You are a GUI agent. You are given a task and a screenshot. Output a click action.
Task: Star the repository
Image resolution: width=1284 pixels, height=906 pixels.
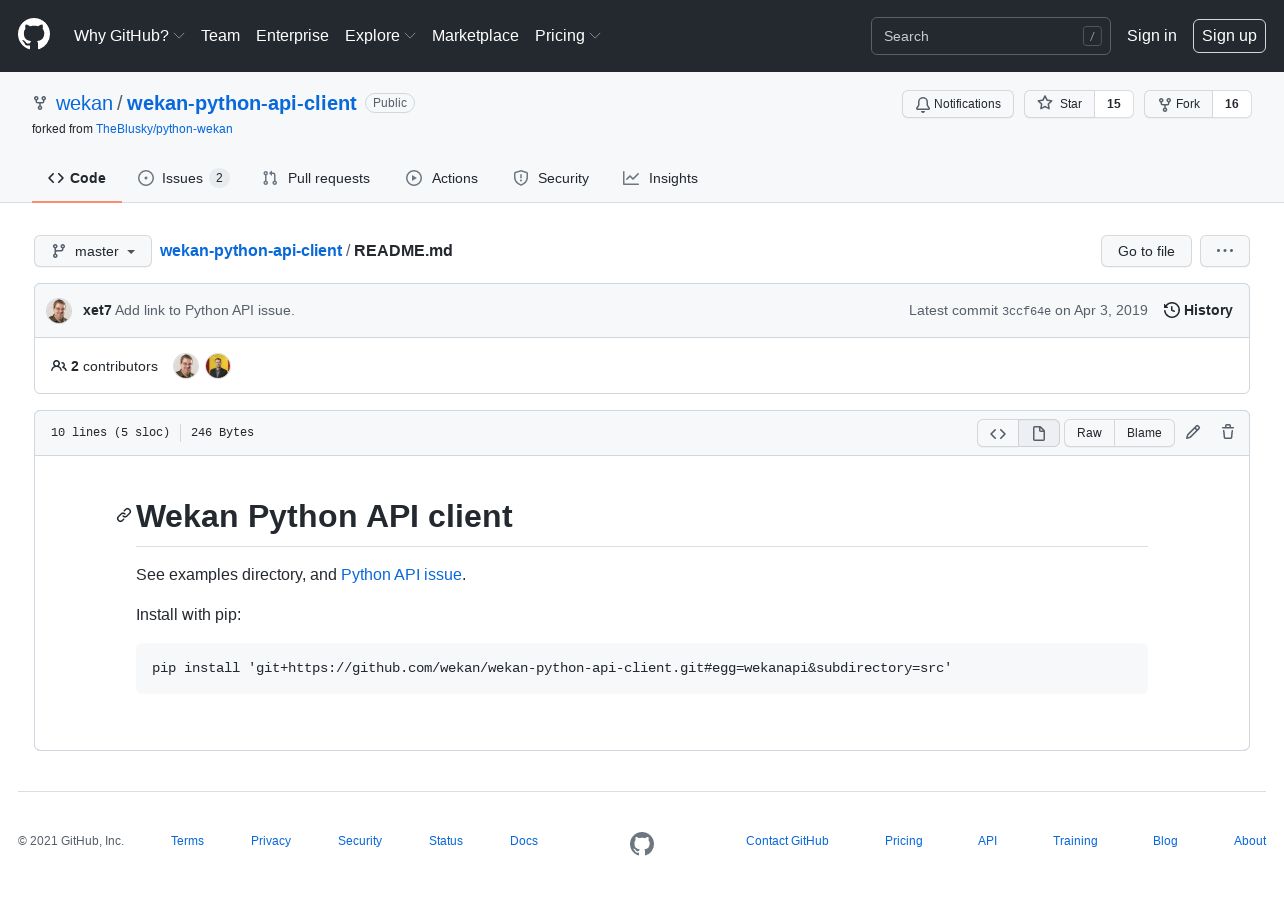1059,104
